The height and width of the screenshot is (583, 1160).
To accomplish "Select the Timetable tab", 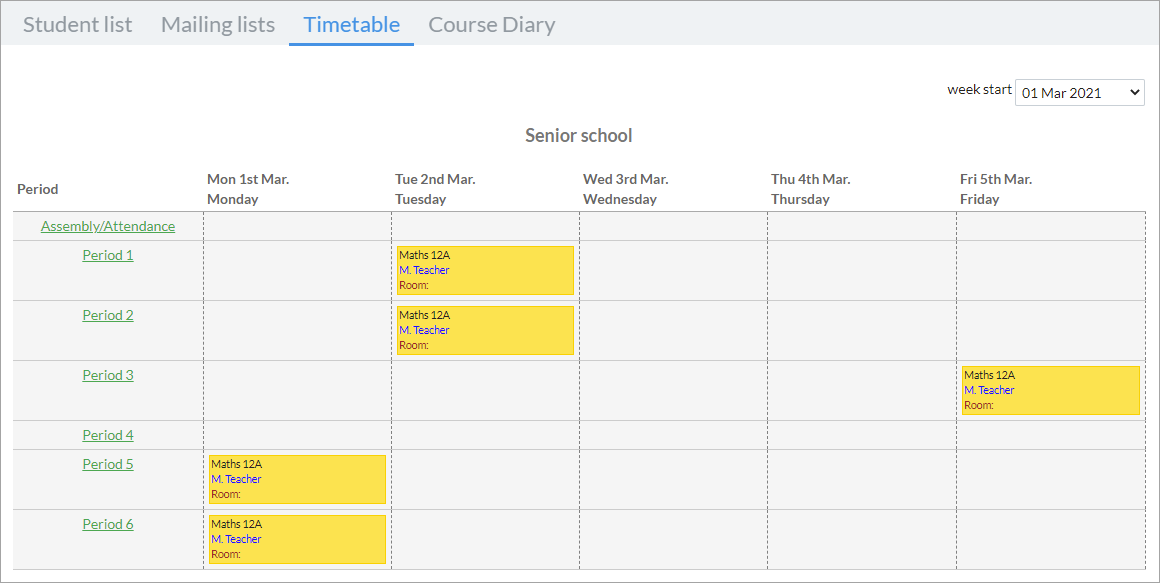I will (351, 24).
